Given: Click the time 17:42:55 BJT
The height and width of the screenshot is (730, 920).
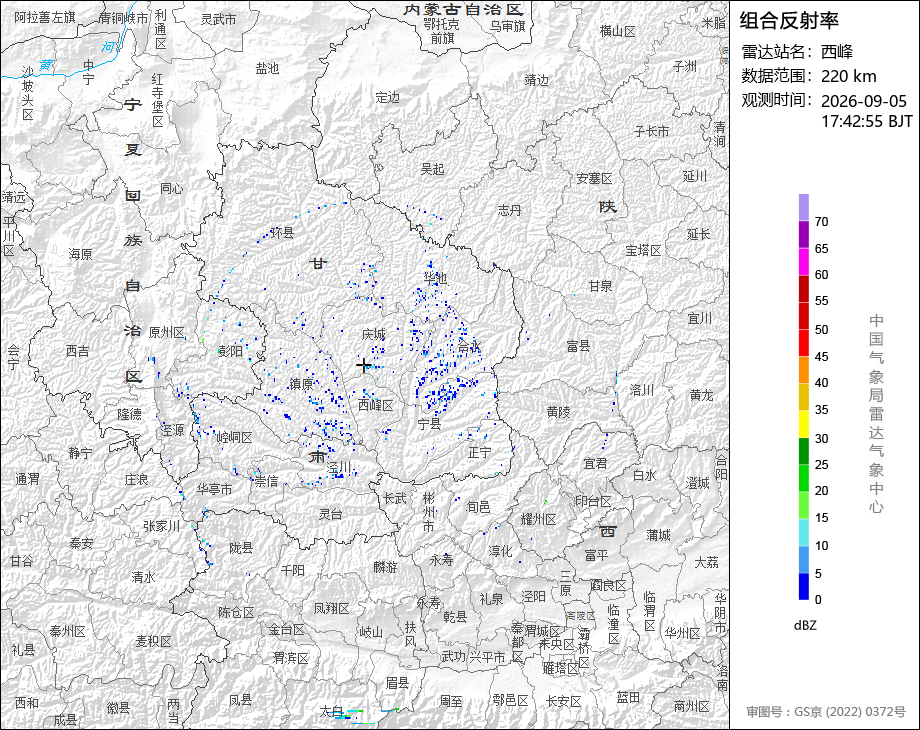Looking at the screenshot, I should click(867, 121).
